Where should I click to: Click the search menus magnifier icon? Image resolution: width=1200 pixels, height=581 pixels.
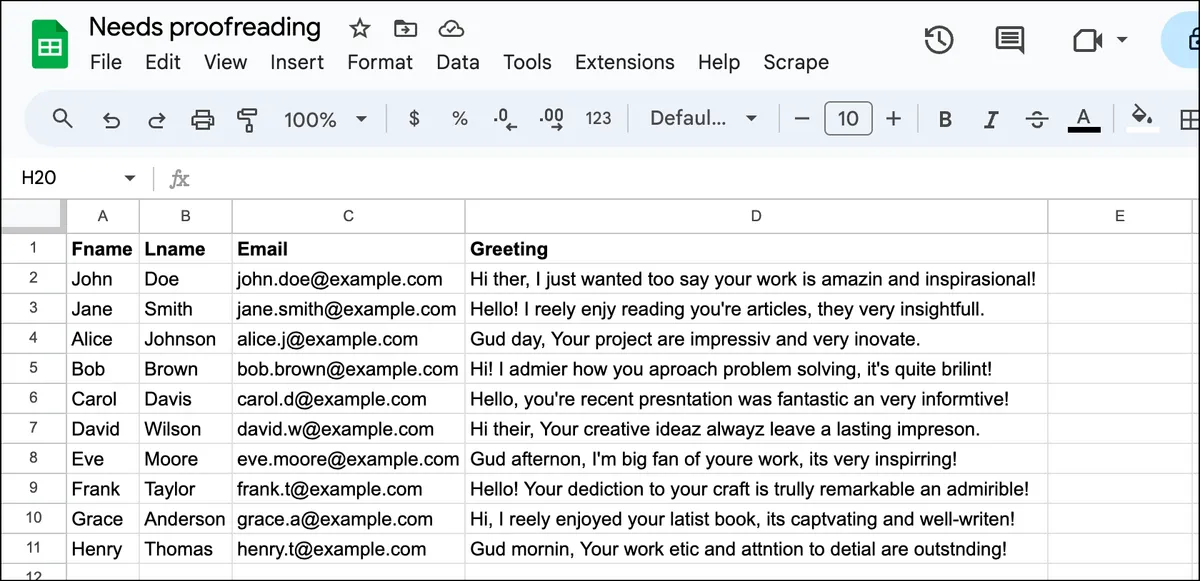coord(62,119)
